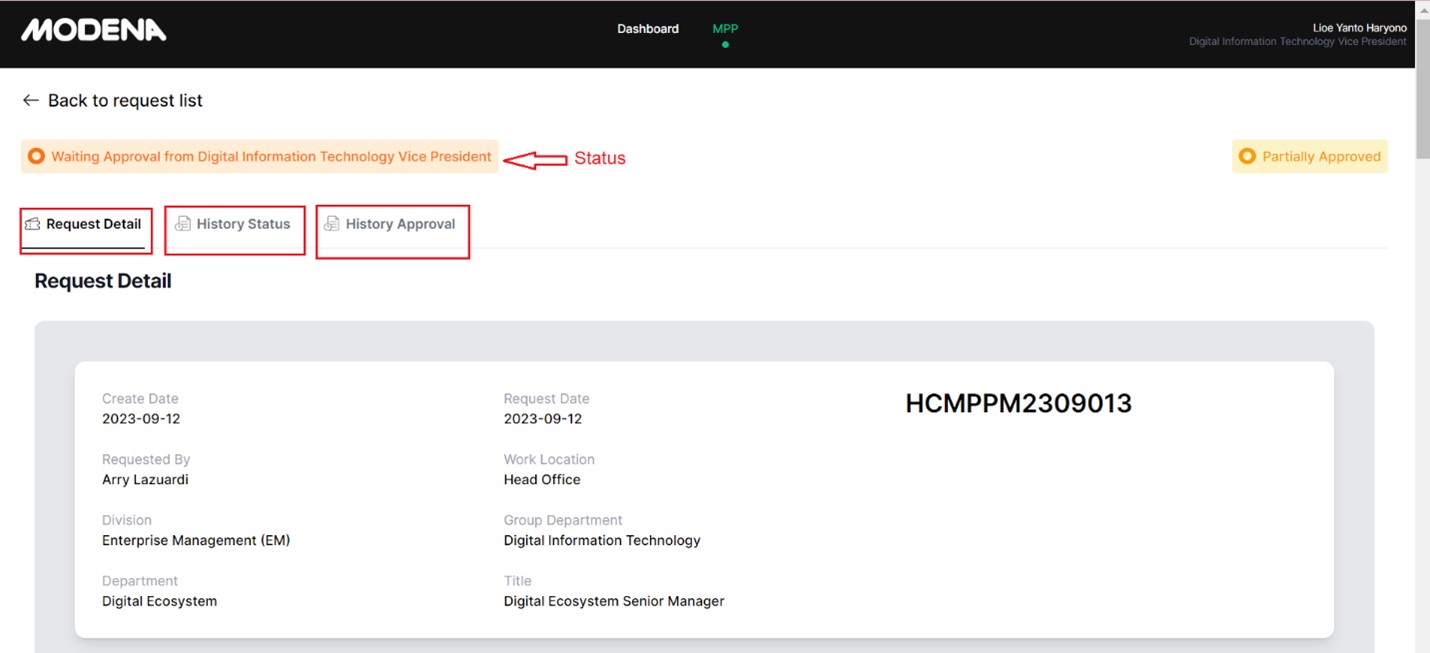This screenshot has width=1430, height=653.
Task: Click the circle icon in the Partially Approved badge
Action: point(1247,156)
